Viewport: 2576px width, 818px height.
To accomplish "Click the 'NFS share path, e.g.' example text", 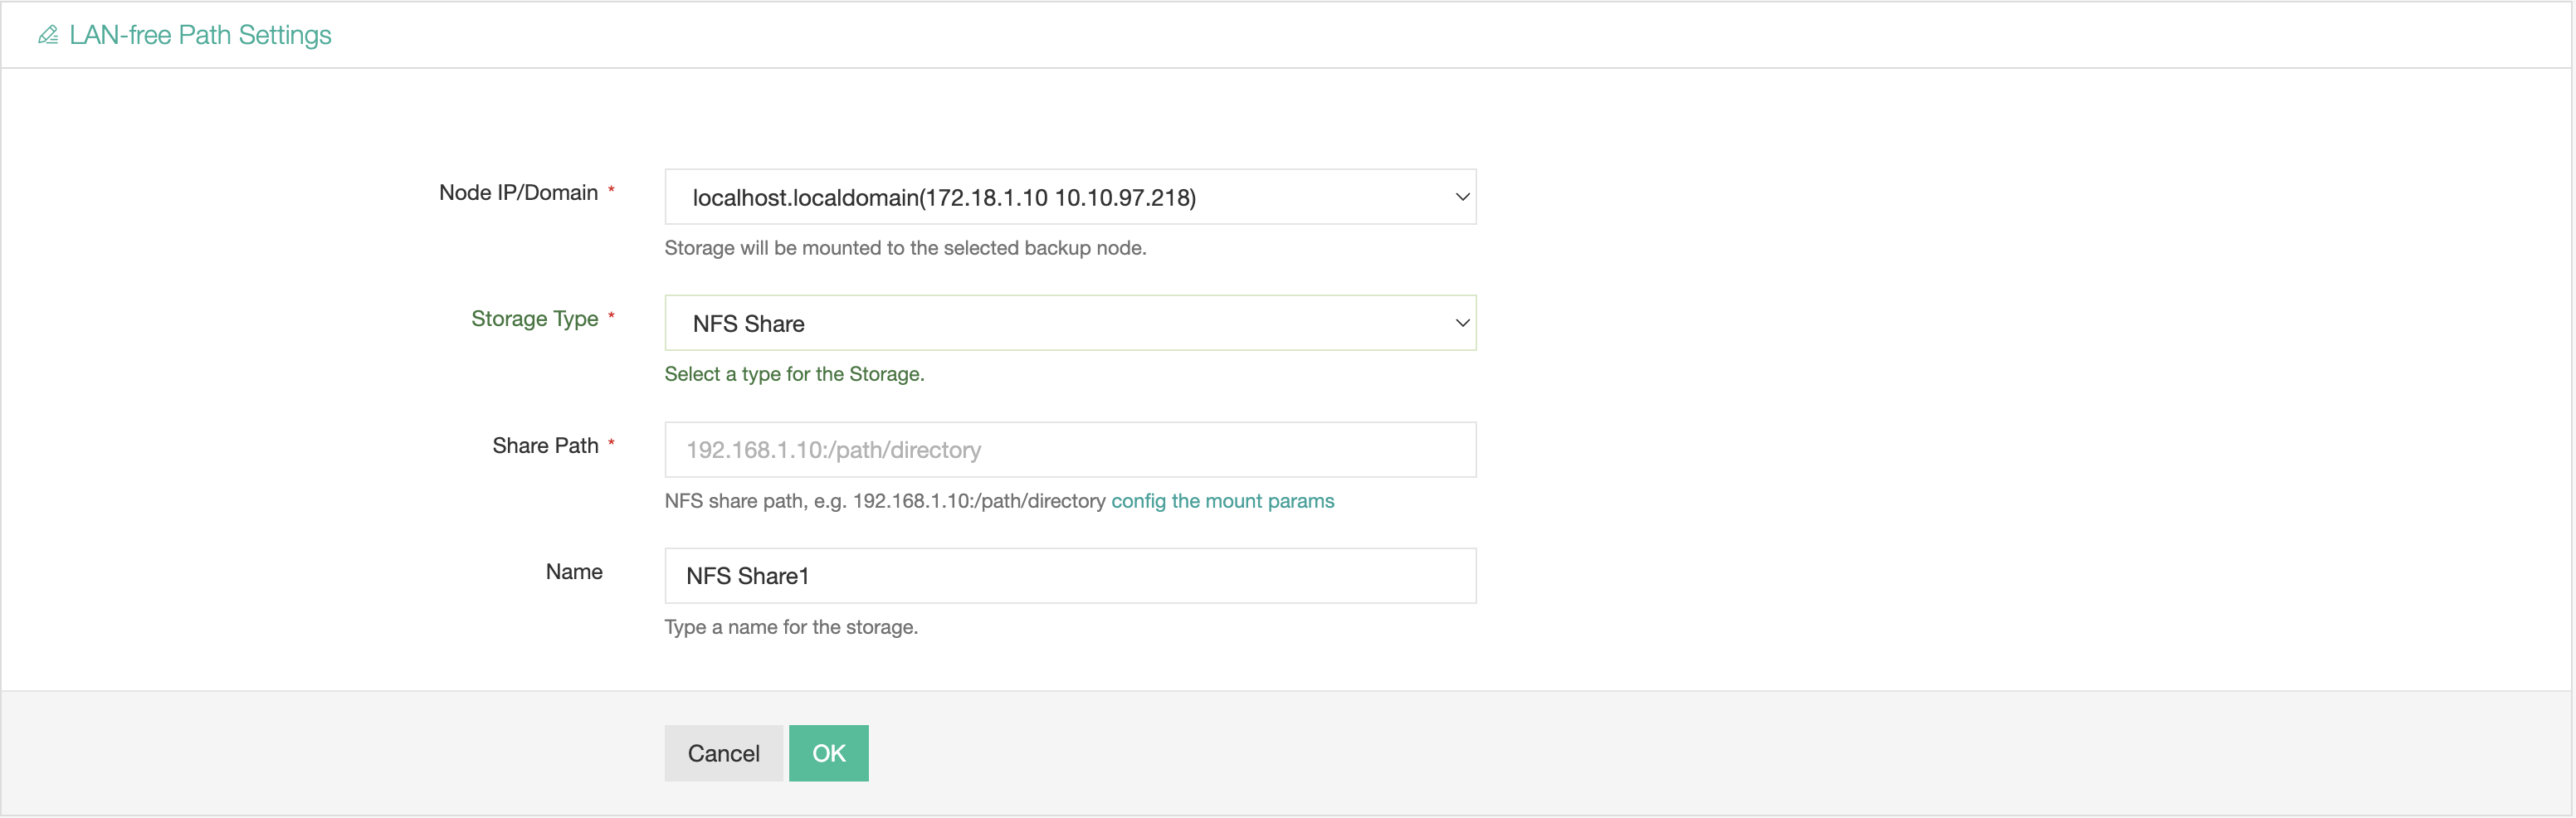I will [884, 501].
